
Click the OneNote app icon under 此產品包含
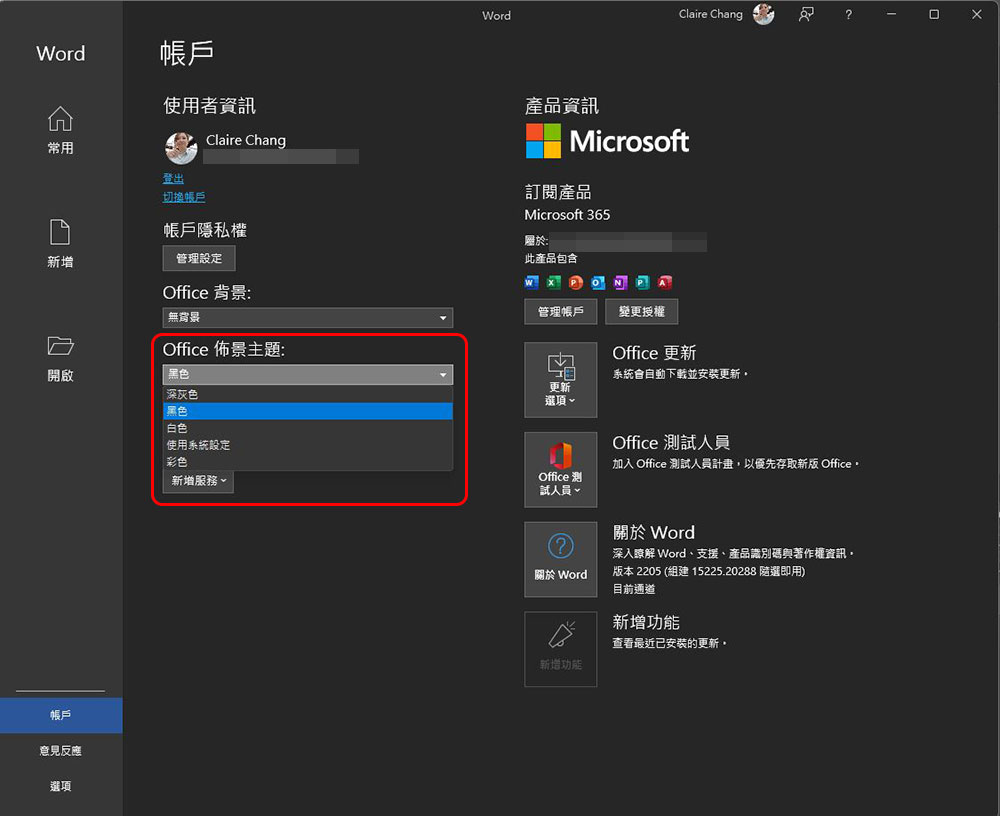pyautogui.click(x=621, y=283)
